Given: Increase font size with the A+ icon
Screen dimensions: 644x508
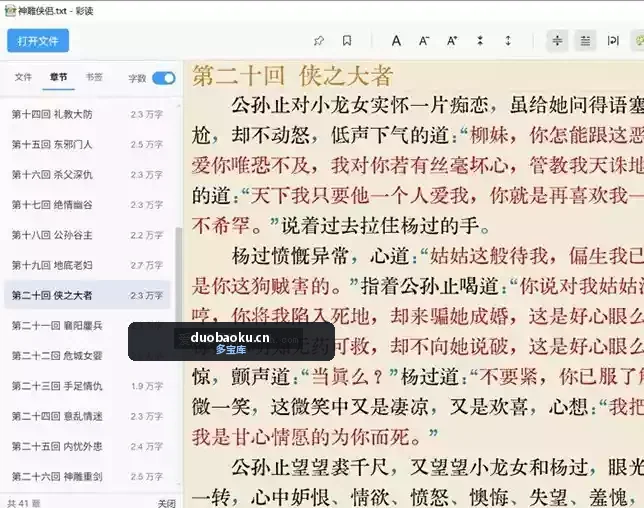Looking at the screenshot, I should [x=452, y=41].
